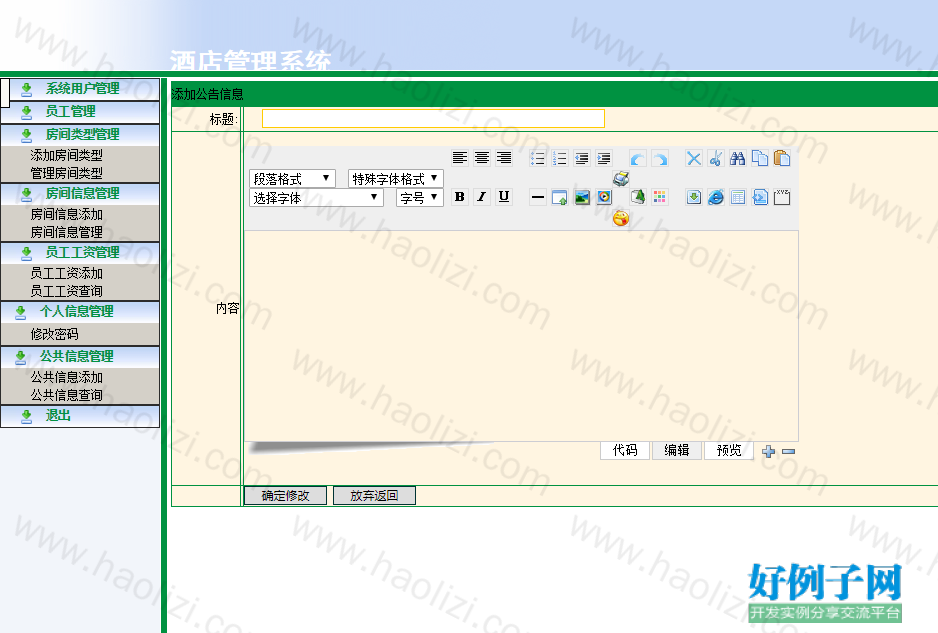The height and width of the screenshot is (633, 938).
Task: Open 公共信息查询 page
Action: 66,395
